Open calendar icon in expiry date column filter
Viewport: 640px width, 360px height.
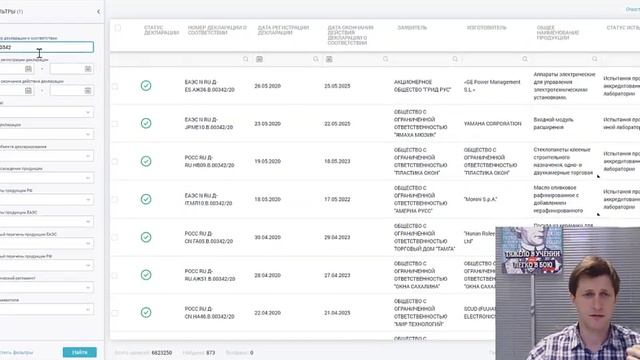pyautogui.click(x=329, y=59)
